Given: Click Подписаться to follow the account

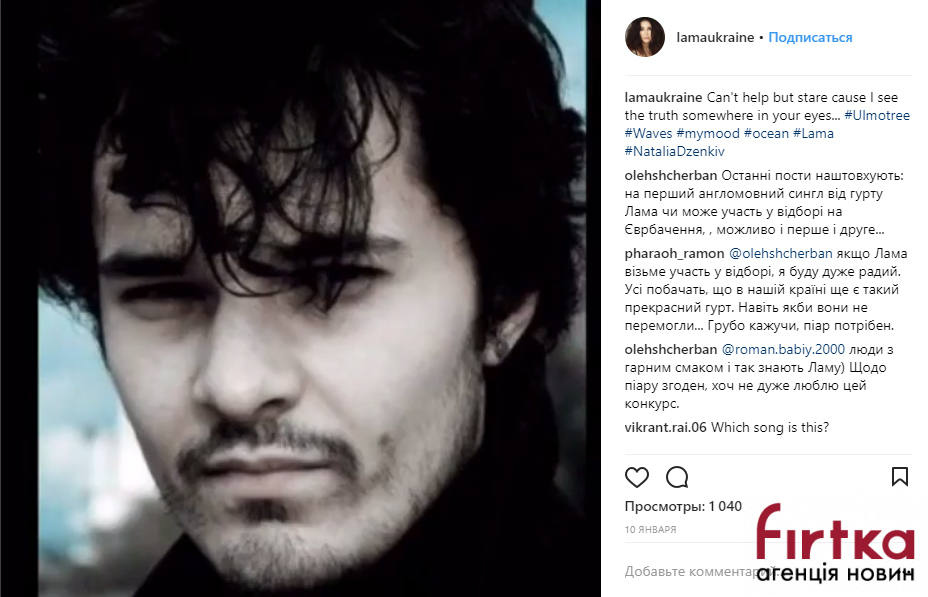Looking at the screenshot, I should pos(810,37).
